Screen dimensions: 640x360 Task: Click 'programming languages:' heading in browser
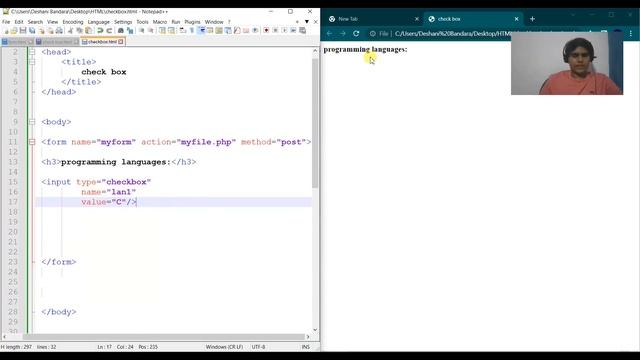[365, 49]
